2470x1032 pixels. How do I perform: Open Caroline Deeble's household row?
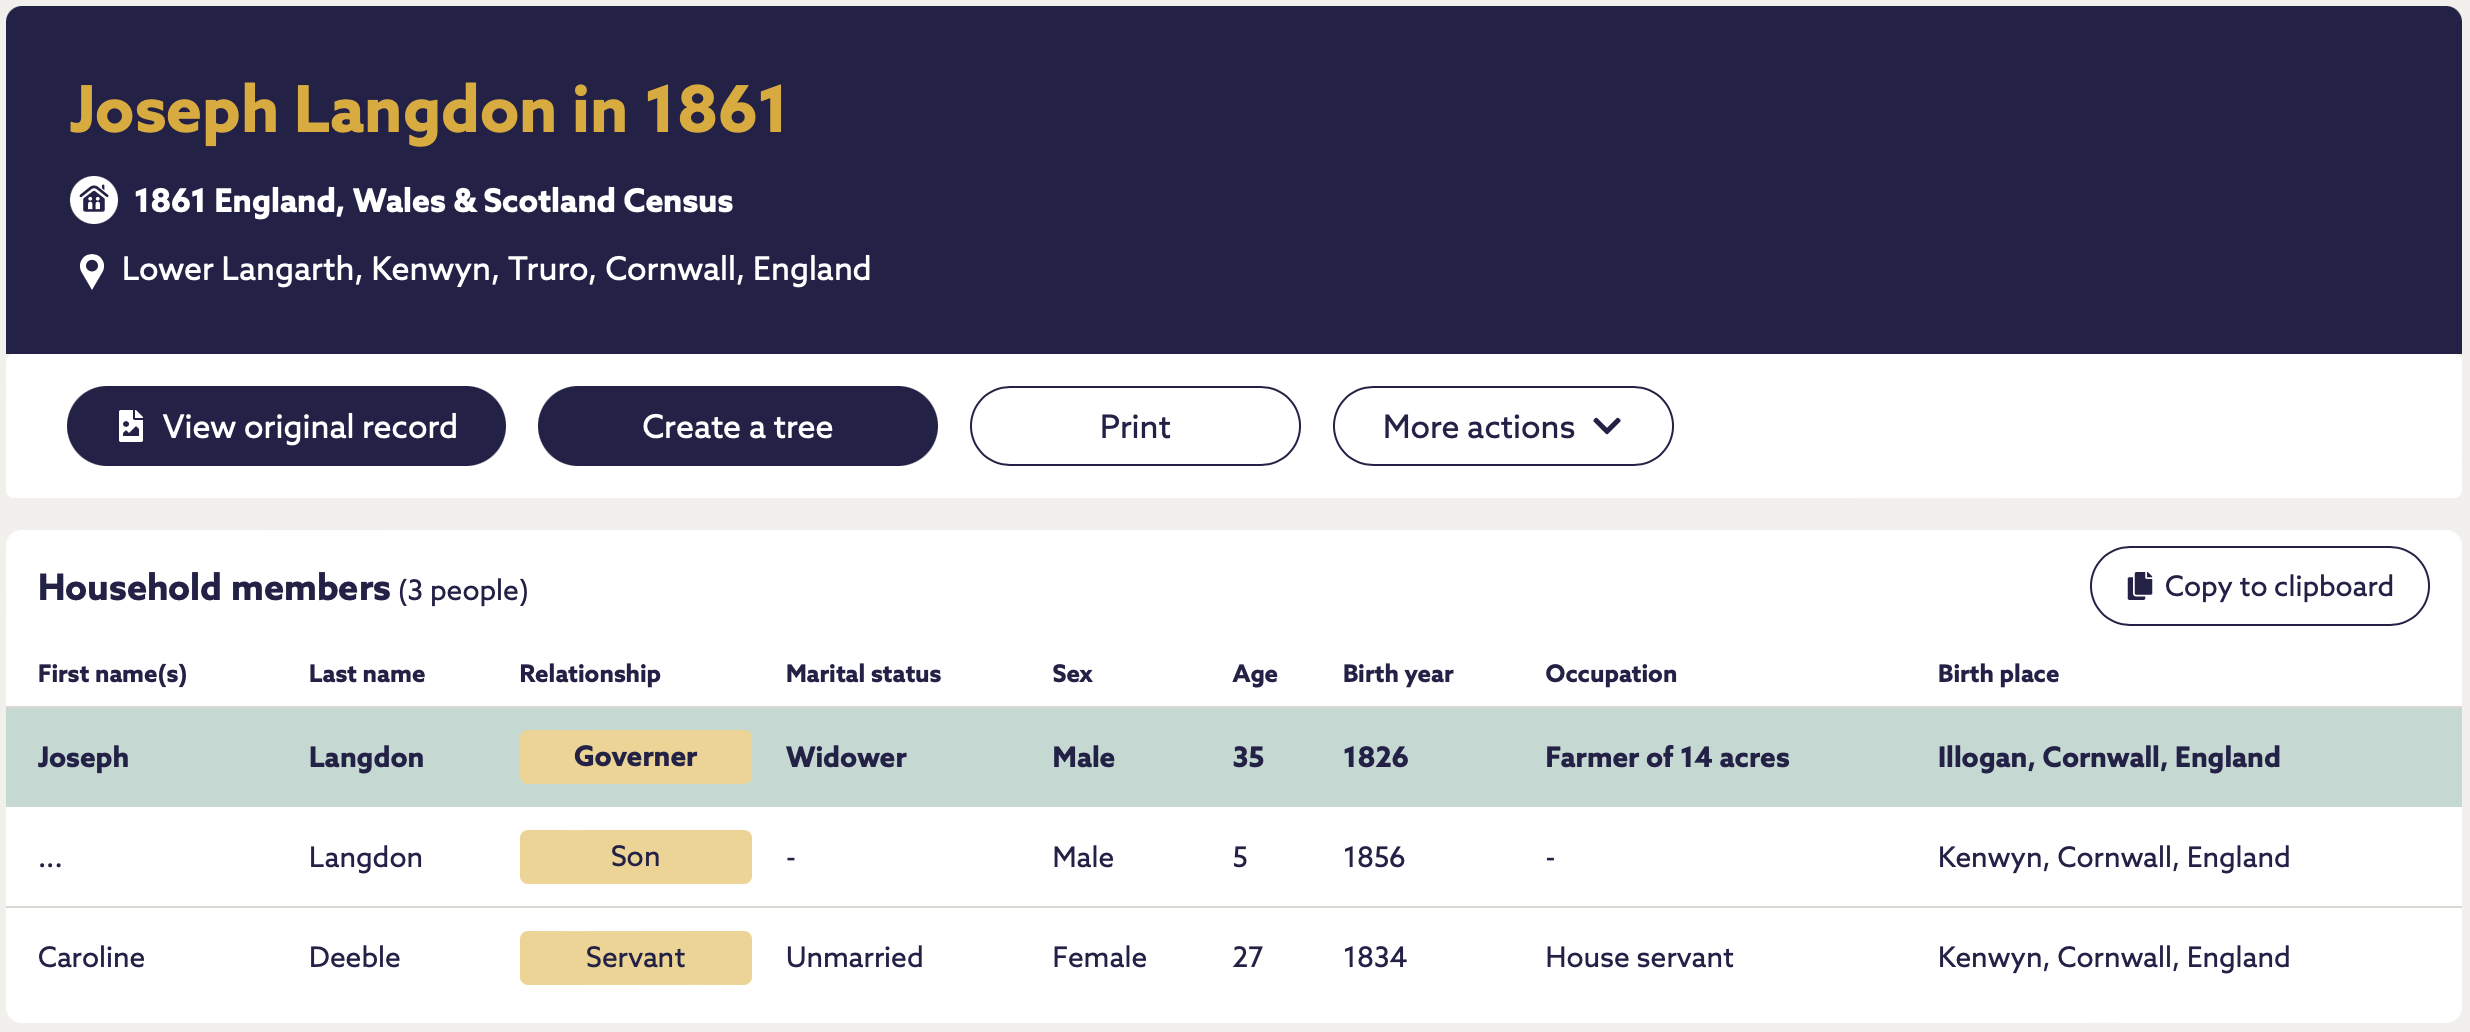click(x=1234, y=958)
